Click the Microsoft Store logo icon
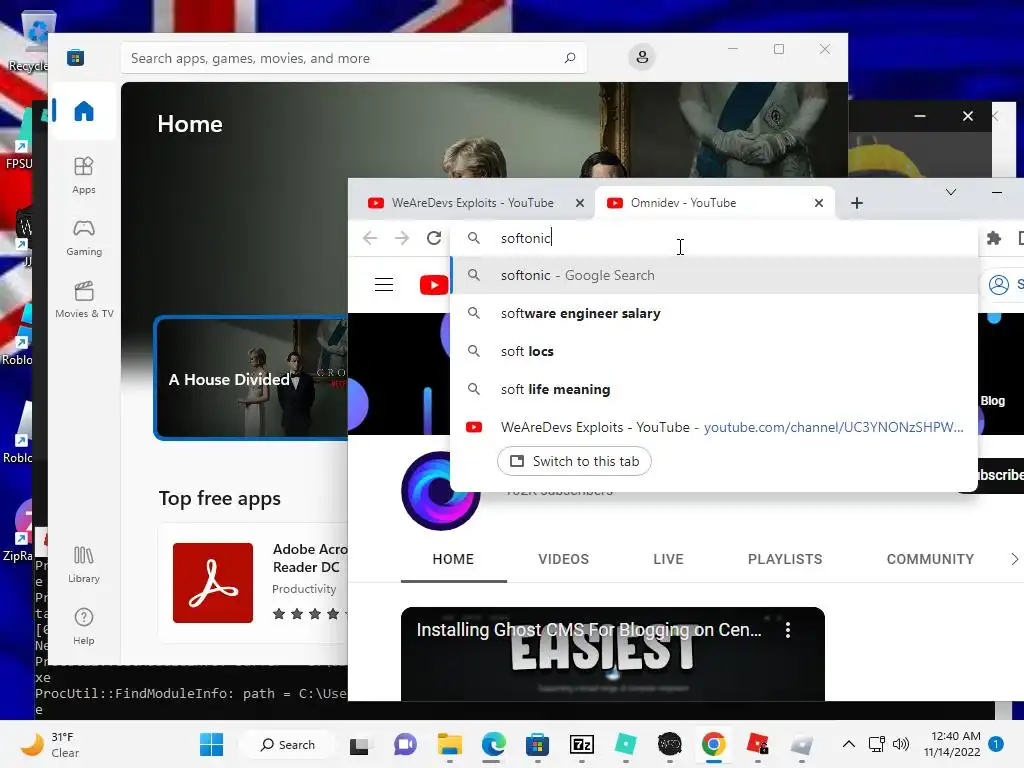The image size is (1024, 768). pyautogui.click(x=75, y=57)
